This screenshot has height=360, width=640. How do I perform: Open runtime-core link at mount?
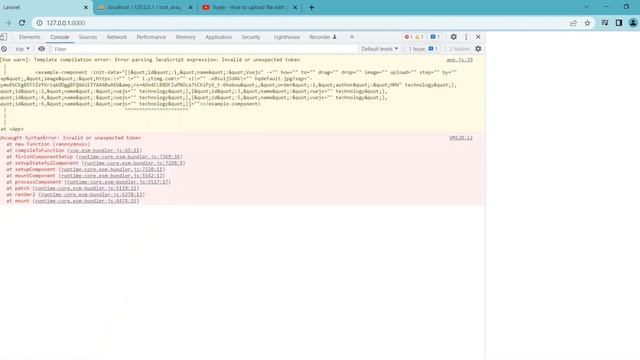86,201
